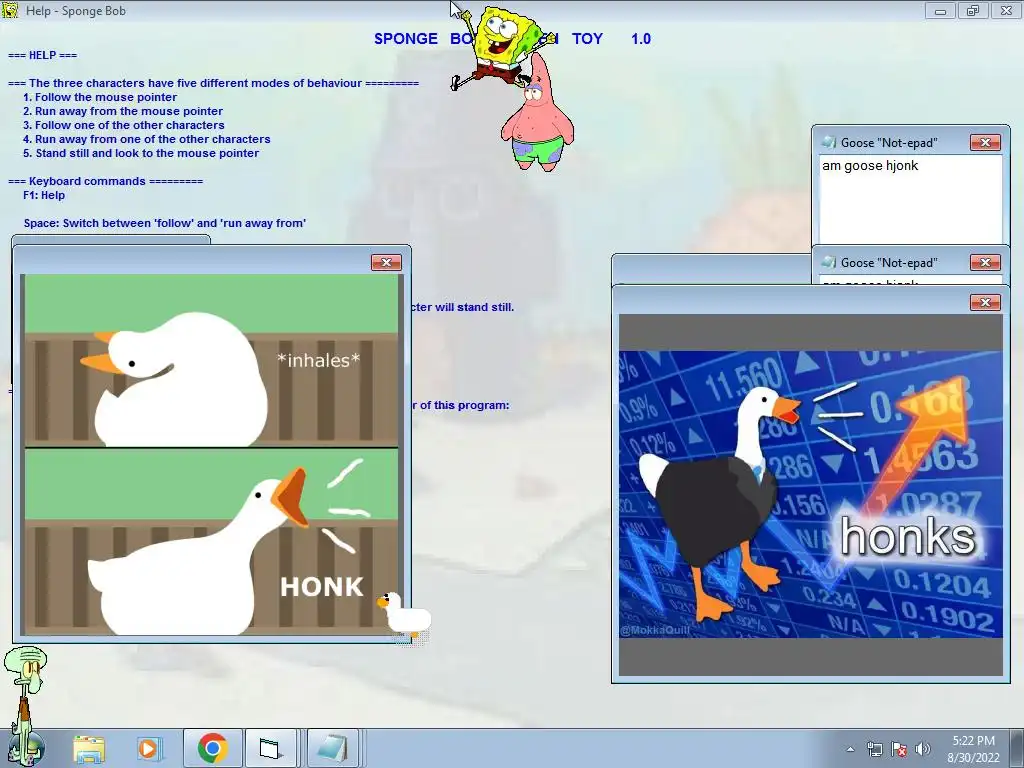Click "5. Stand still and look to the mouse pointer"

tap(141, 153)
